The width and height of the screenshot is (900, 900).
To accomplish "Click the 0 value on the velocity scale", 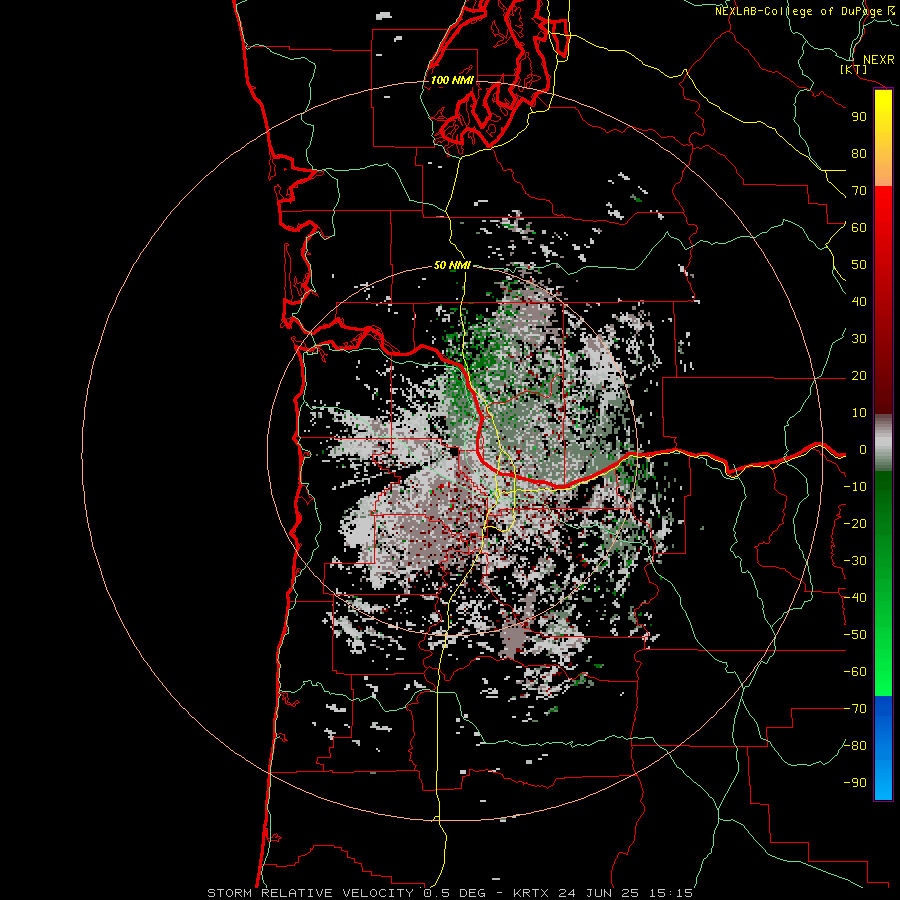I will click(863, 450).
